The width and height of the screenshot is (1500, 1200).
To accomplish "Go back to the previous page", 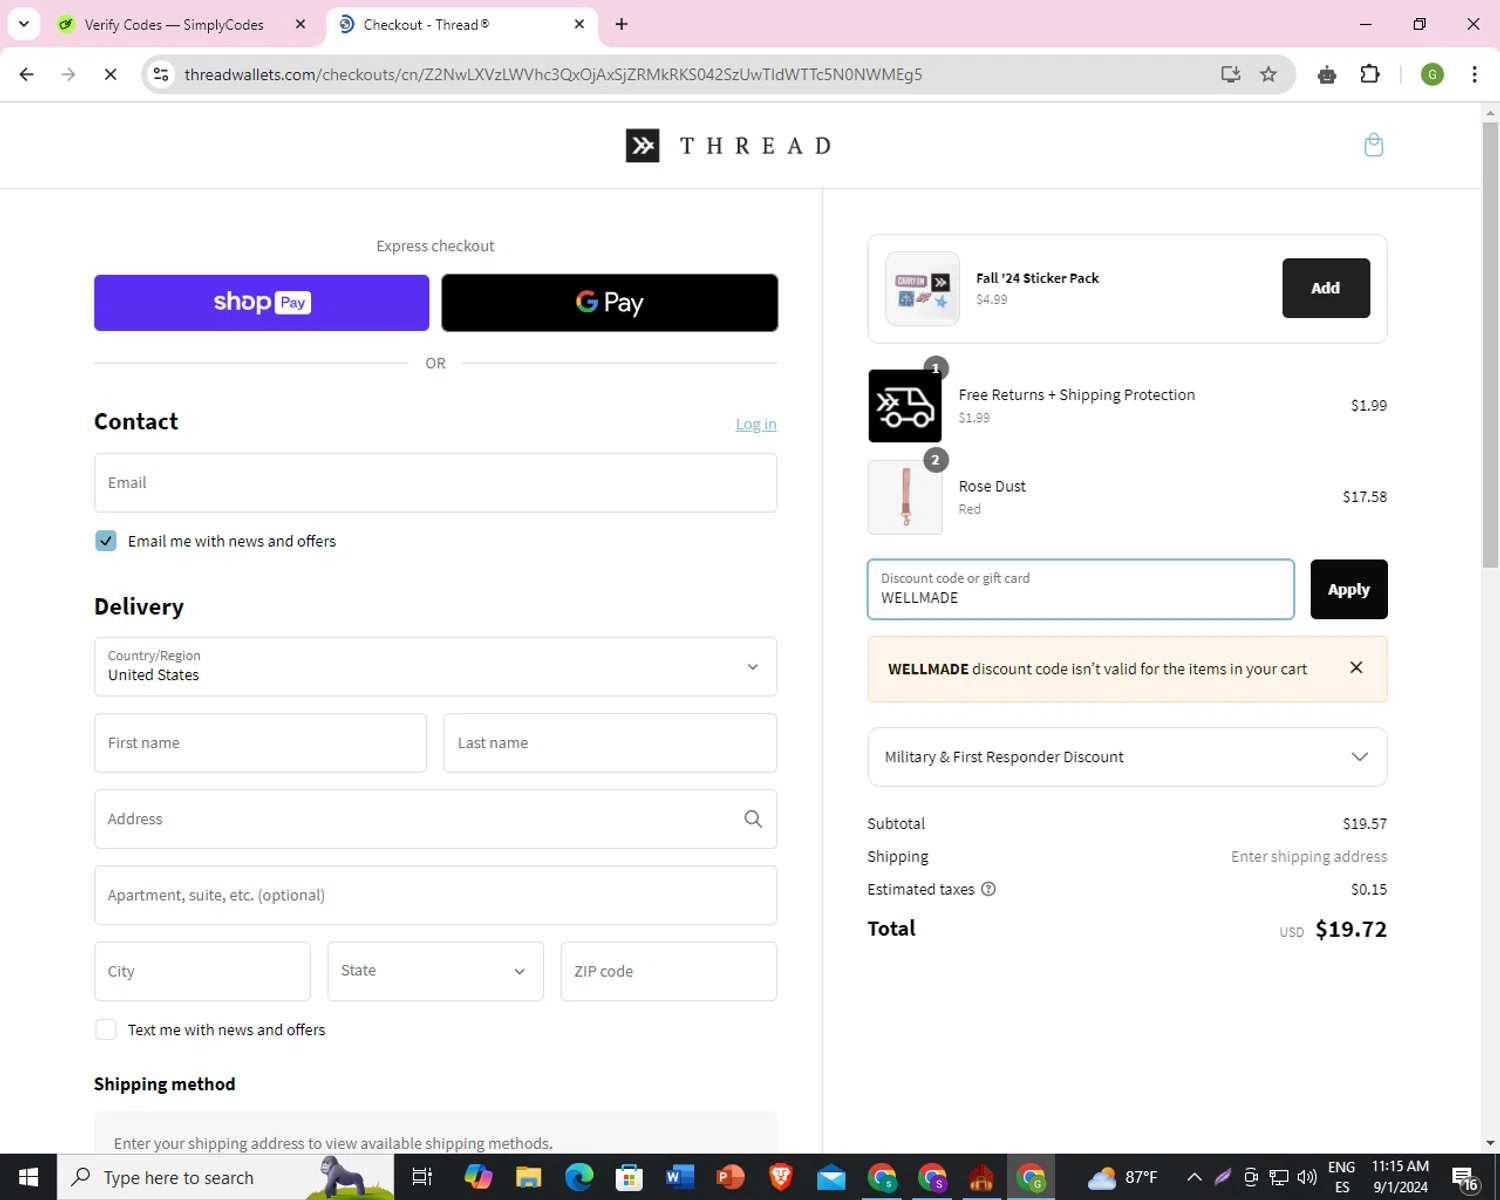I will click(x=27, y=74).
